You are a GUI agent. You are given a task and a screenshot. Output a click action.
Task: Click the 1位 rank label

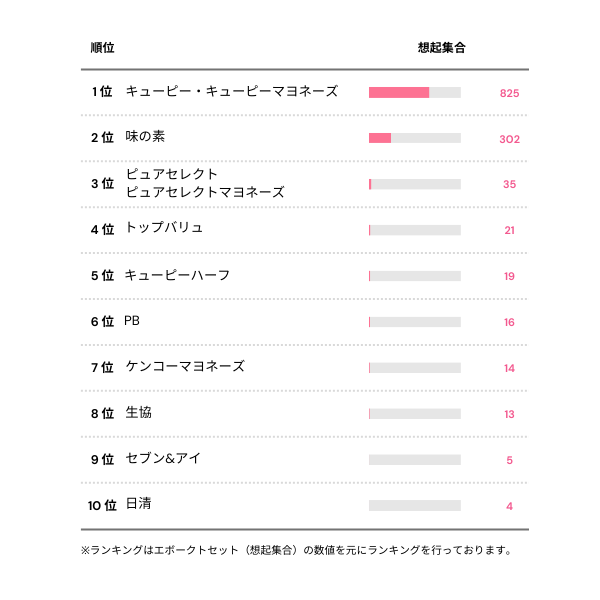pos(102,92)
